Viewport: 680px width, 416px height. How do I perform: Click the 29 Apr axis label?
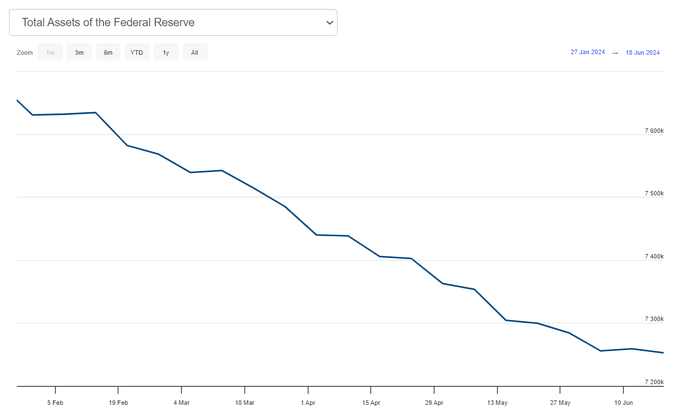click(x=434, y=403)
